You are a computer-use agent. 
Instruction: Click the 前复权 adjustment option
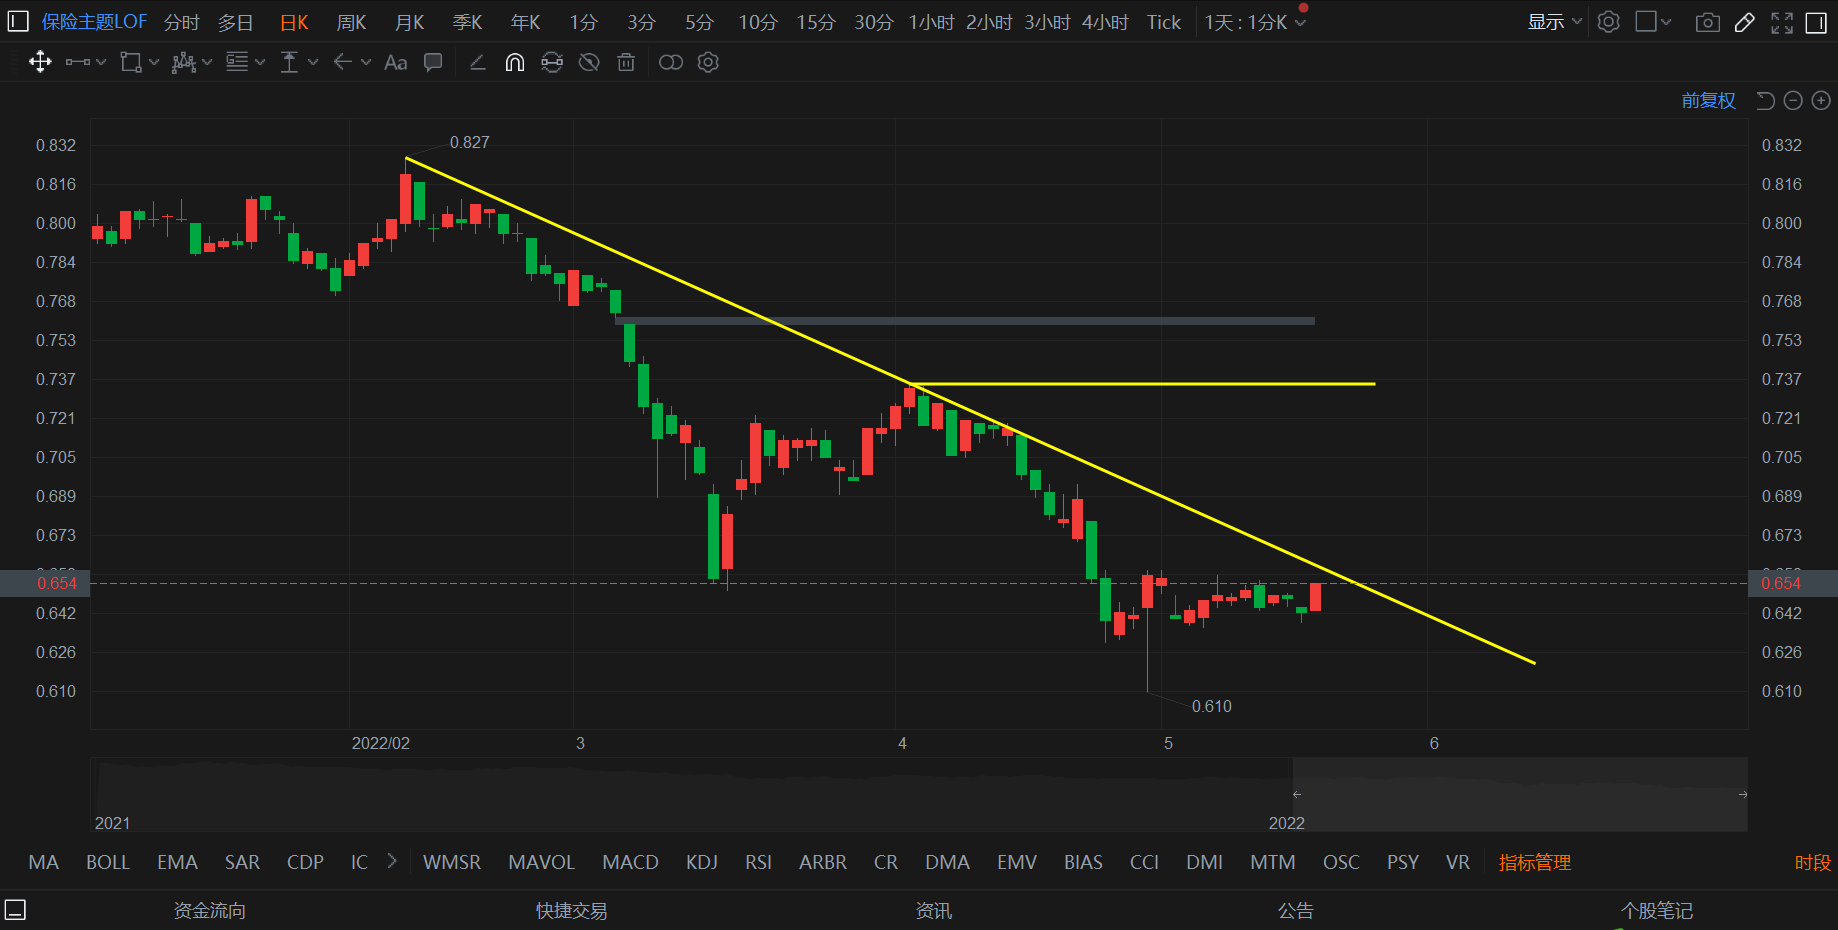(x=1708, y=100)
